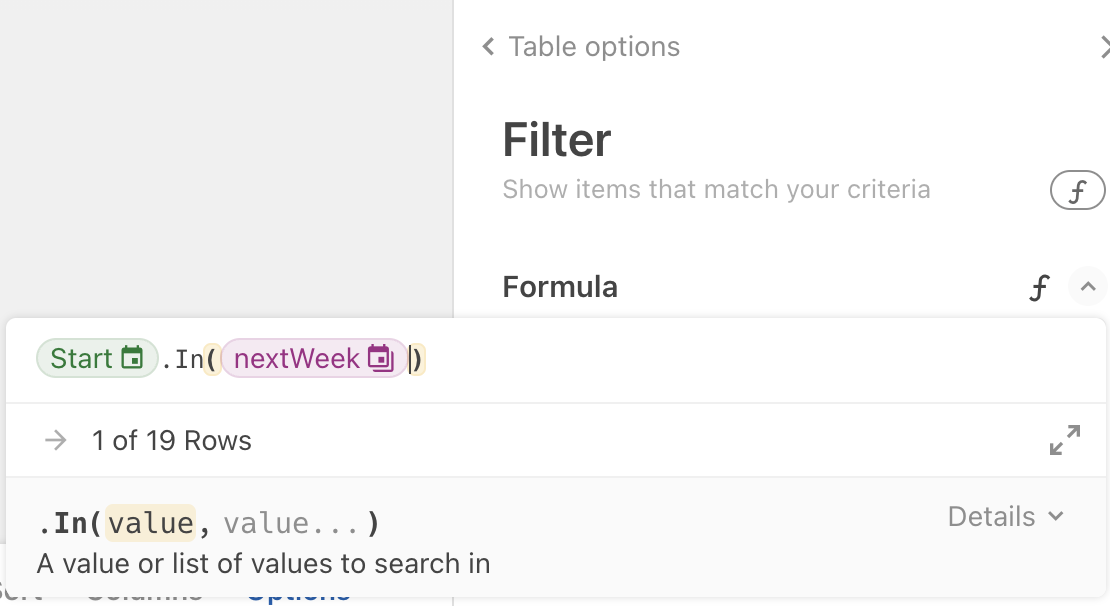Click the chevron next to Details

pyautogui.click(x=1055, y=516)
